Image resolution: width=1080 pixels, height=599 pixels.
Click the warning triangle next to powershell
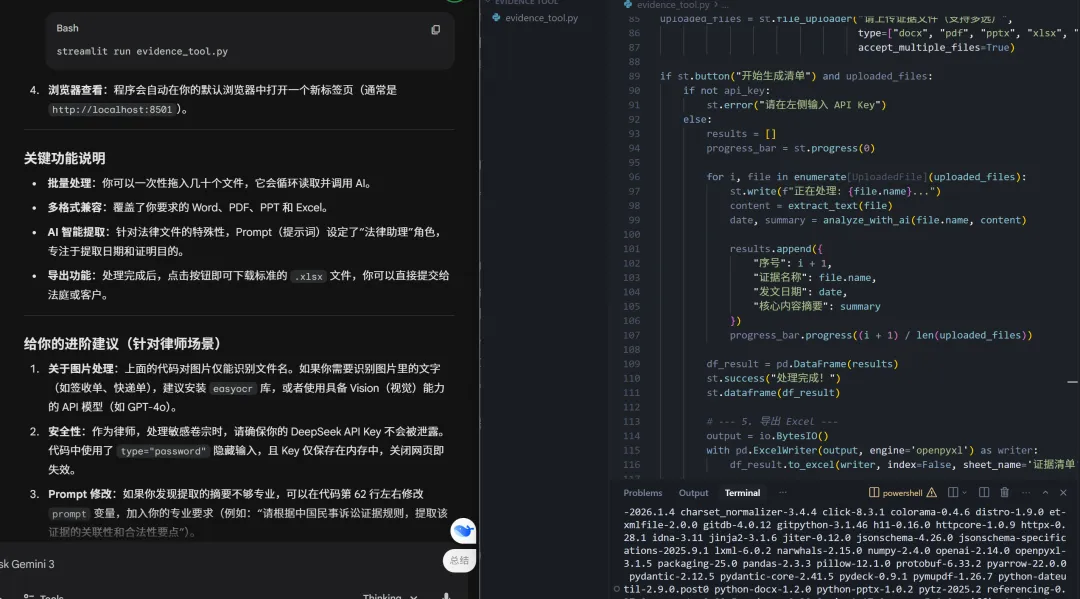pyautogui.click(x=931, y=493)
